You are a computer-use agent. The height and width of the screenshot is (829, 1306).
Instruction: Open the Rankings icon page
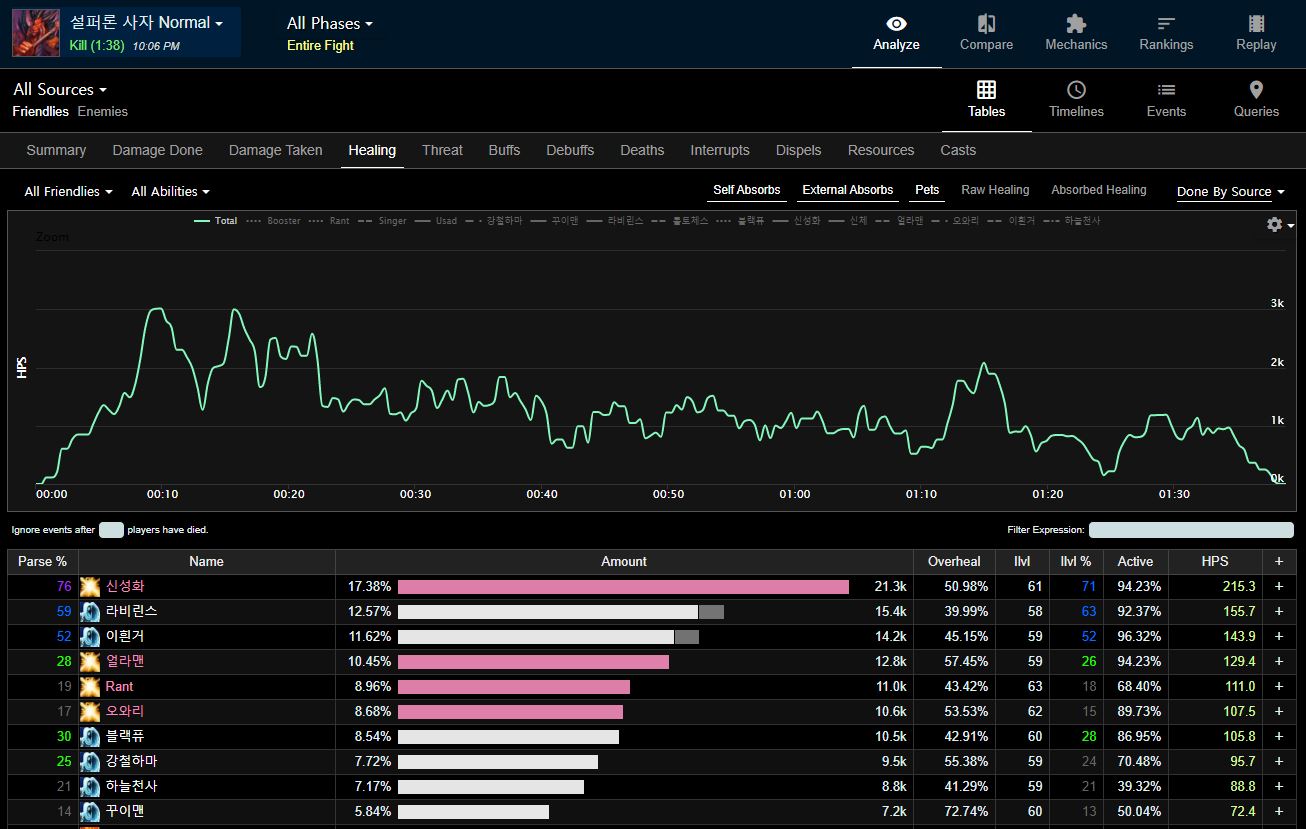[x=1166, y=24]
